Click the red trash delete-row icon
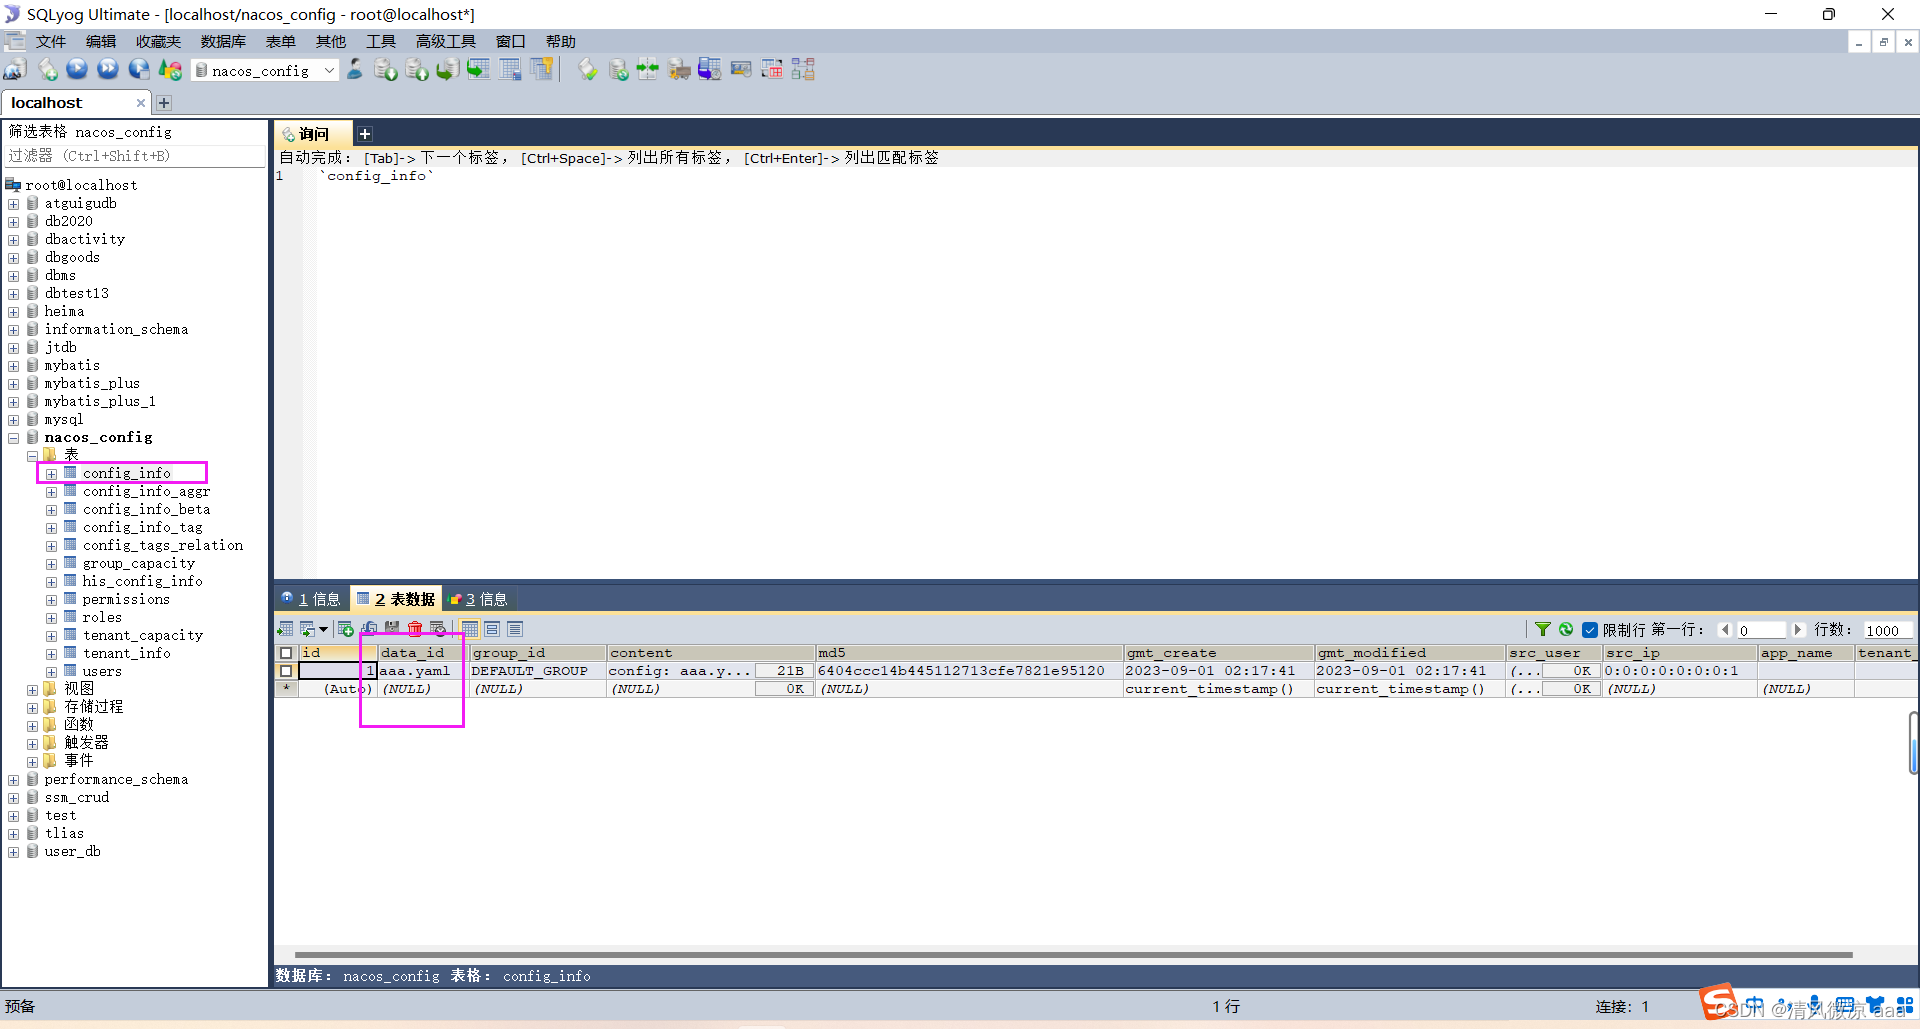 click(x=415, y=629)
